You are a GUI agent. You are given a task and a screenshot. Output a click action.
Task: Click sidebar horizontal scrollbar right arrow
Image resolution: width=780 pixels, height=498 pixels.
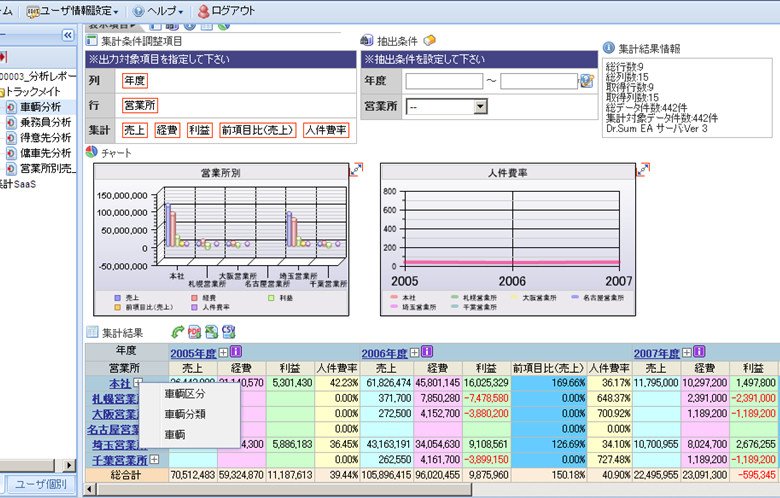69,465
